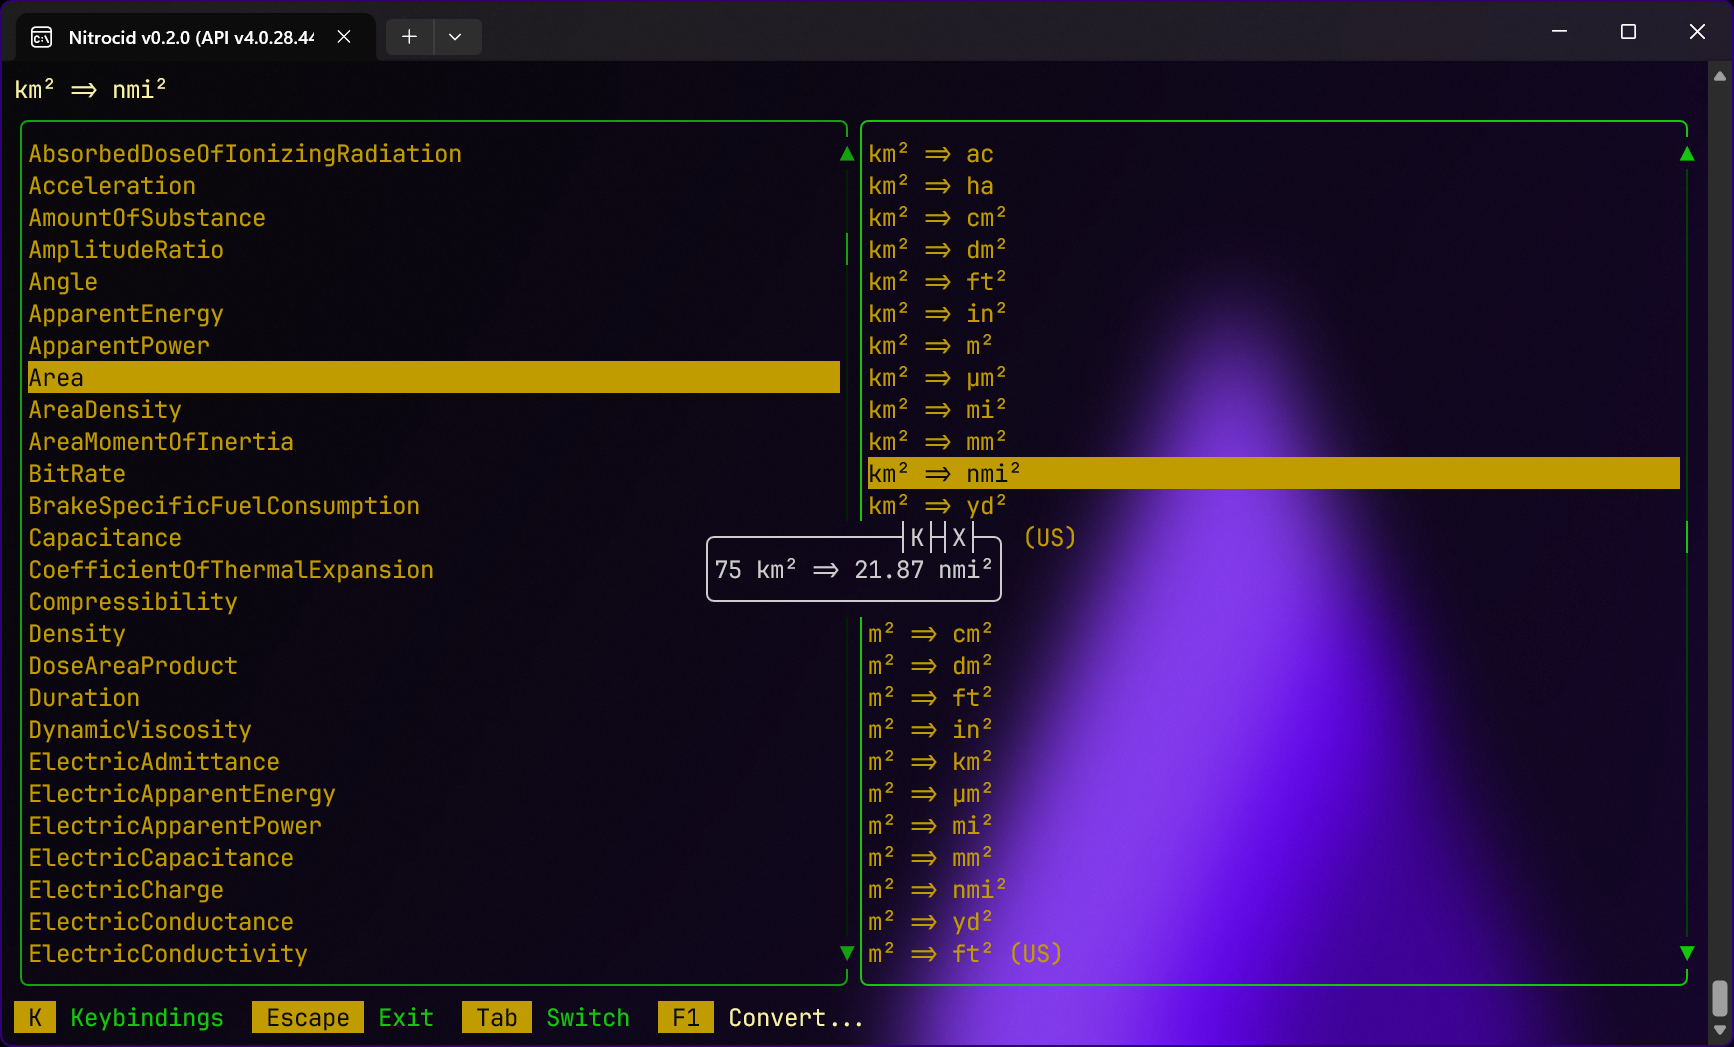The image size is (1734, 1047).
Task: Open a new terminal tab
Action: pos(409,37)
